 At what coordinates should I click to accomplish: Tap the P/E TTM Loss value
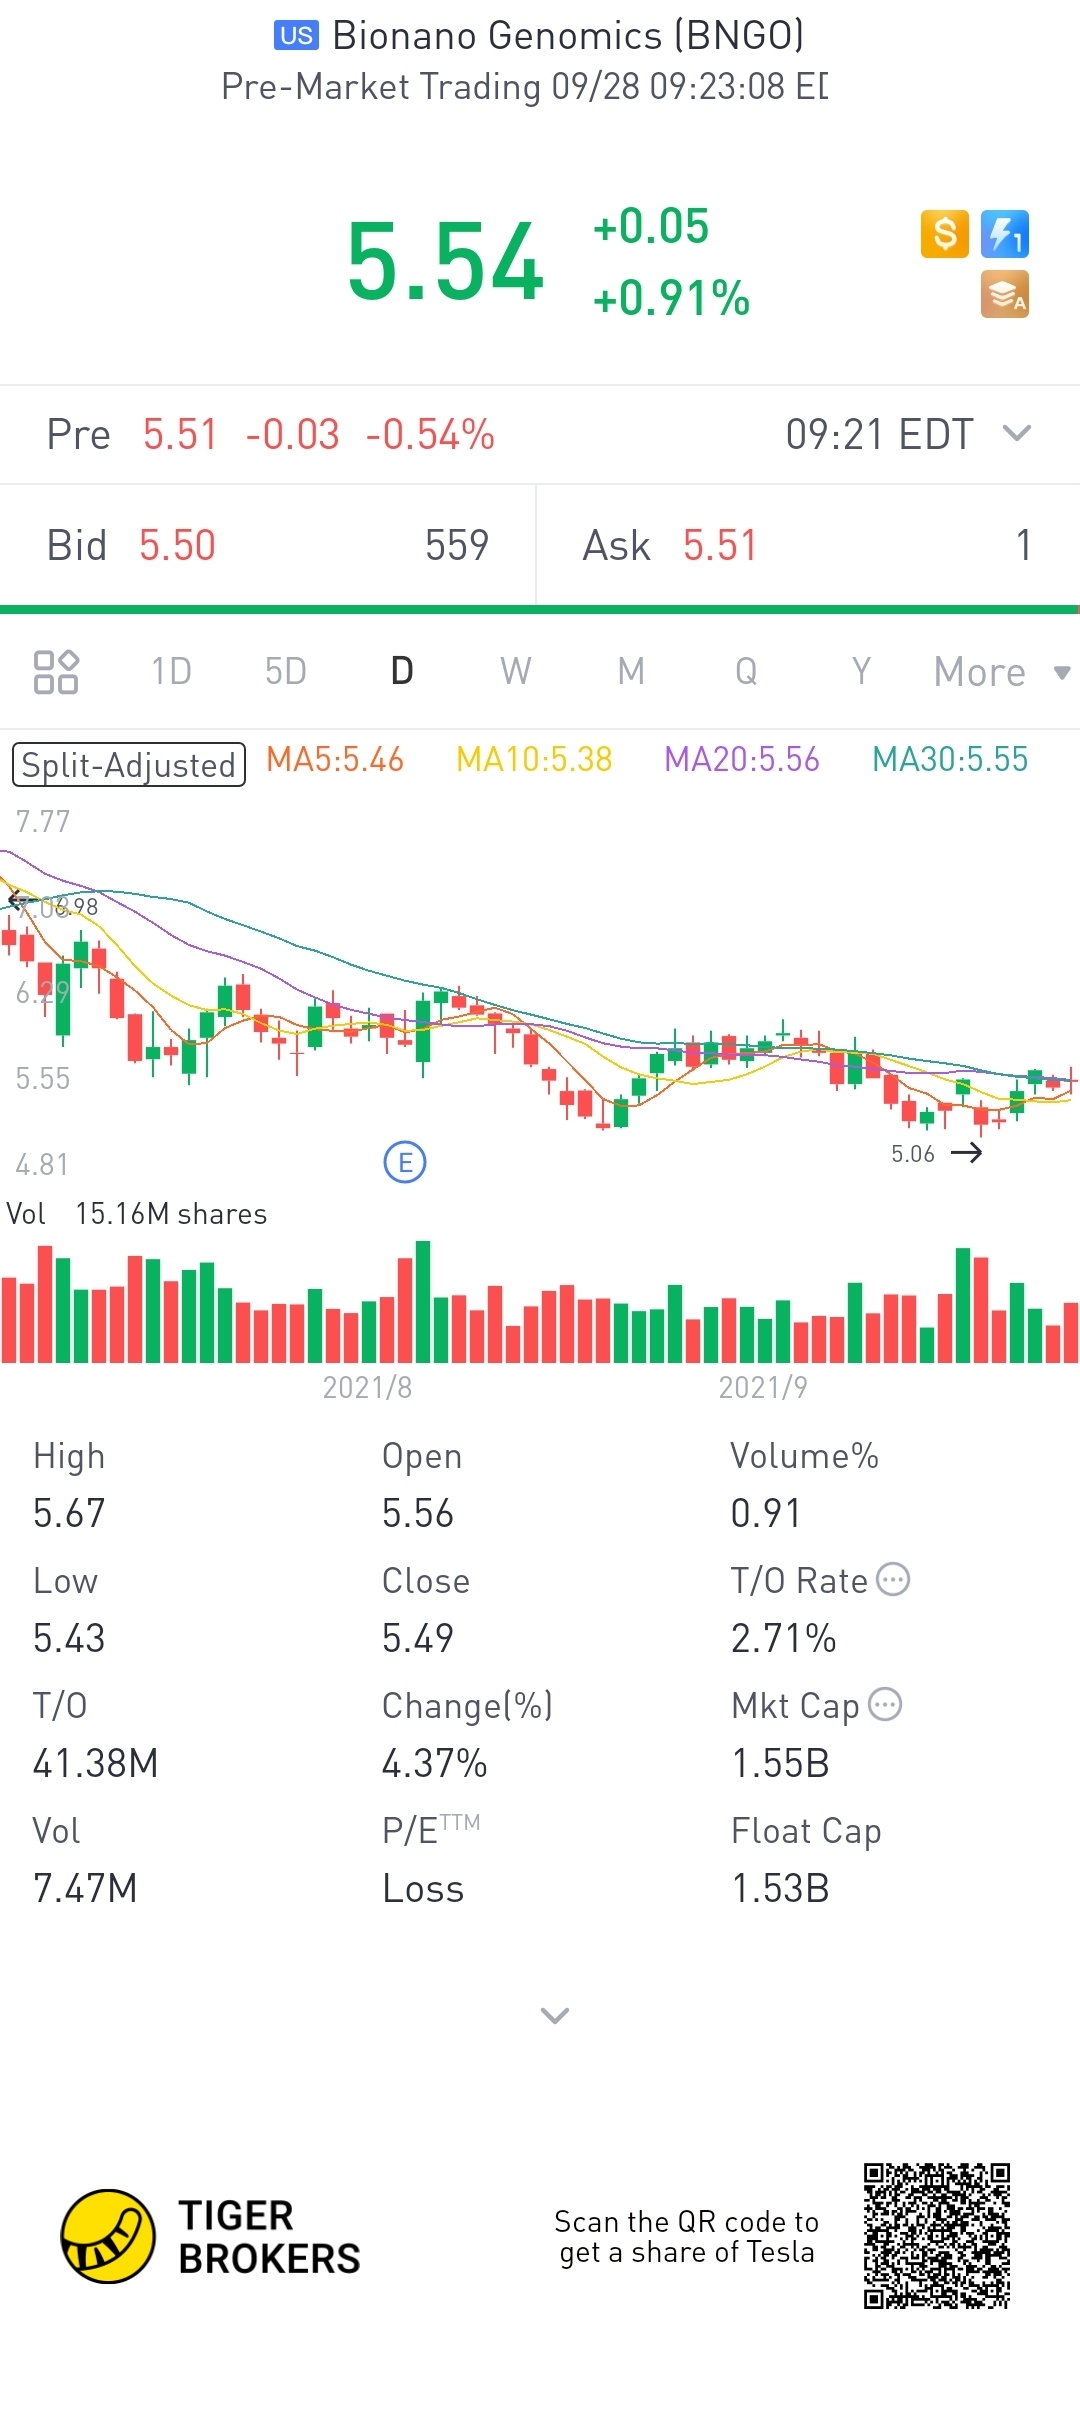click(x=423, y=1888)
